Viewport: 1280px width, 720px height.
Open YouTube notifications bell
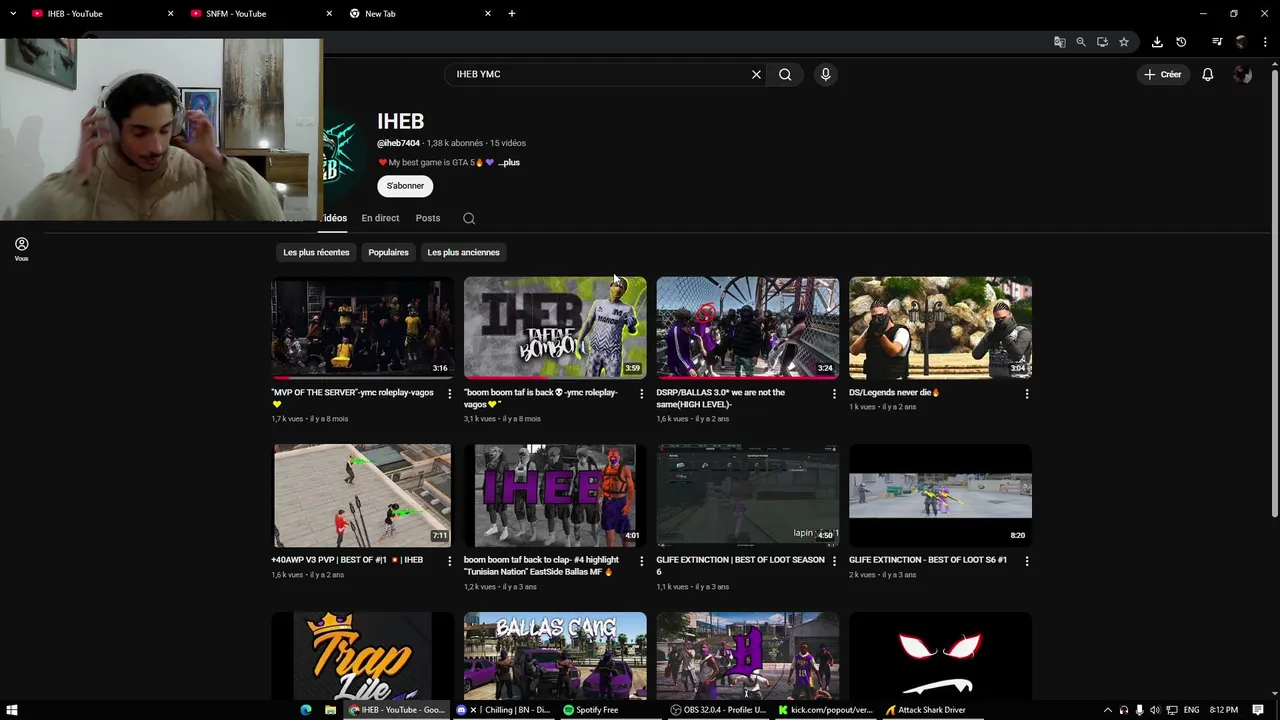coord(1207,74)
